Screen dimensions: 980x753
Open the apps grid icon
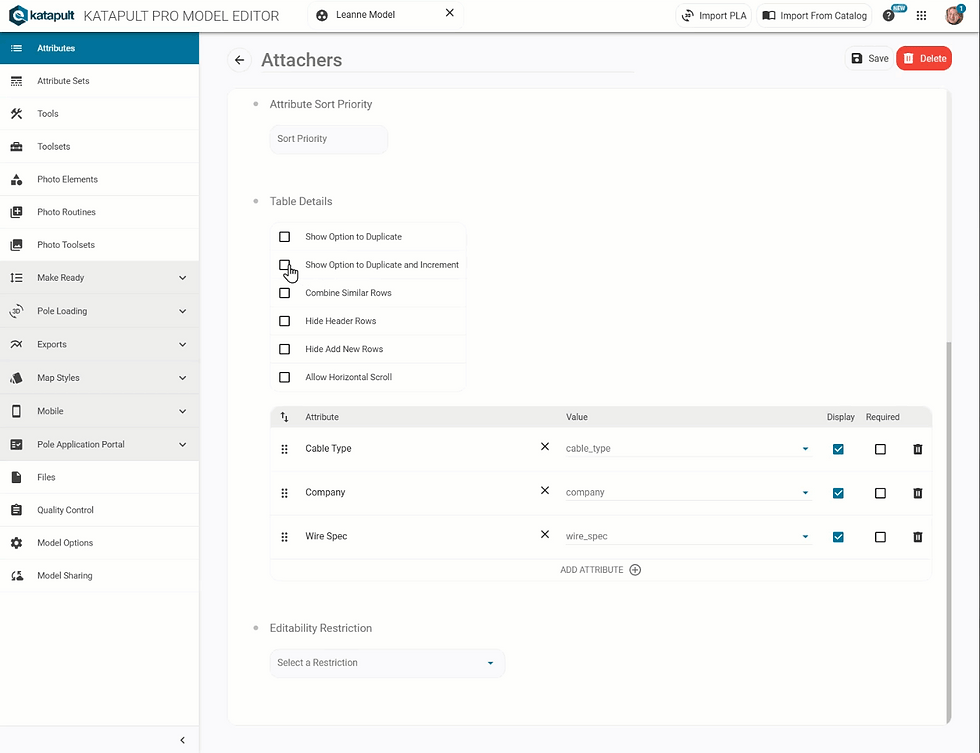[x=921, y=16]
